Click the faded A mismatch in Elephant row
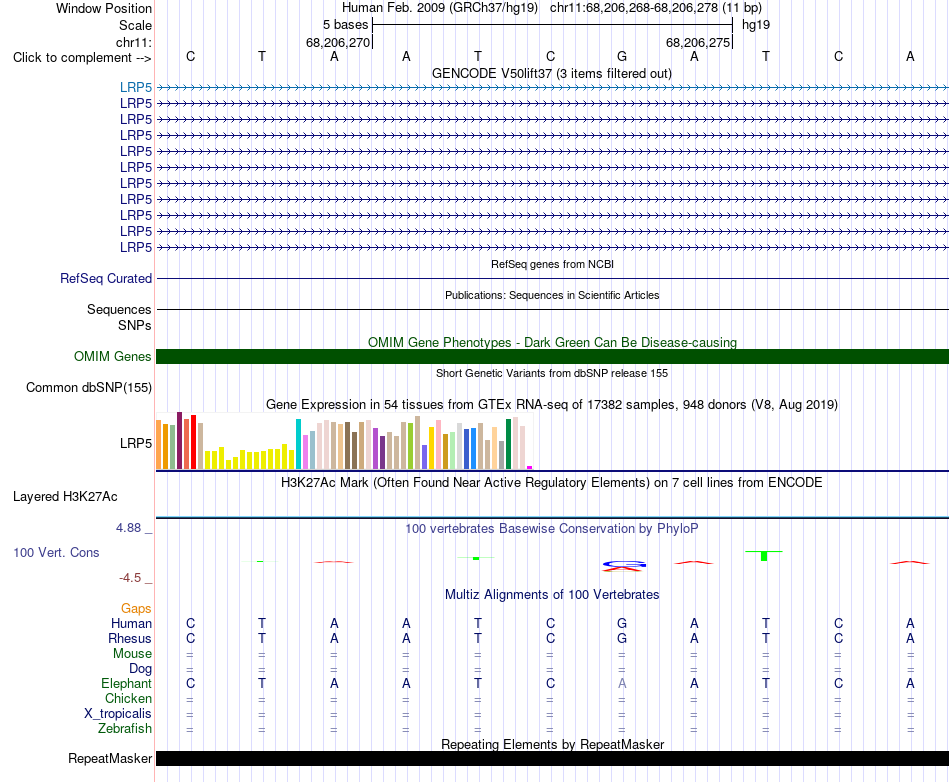 coord(622,683)
